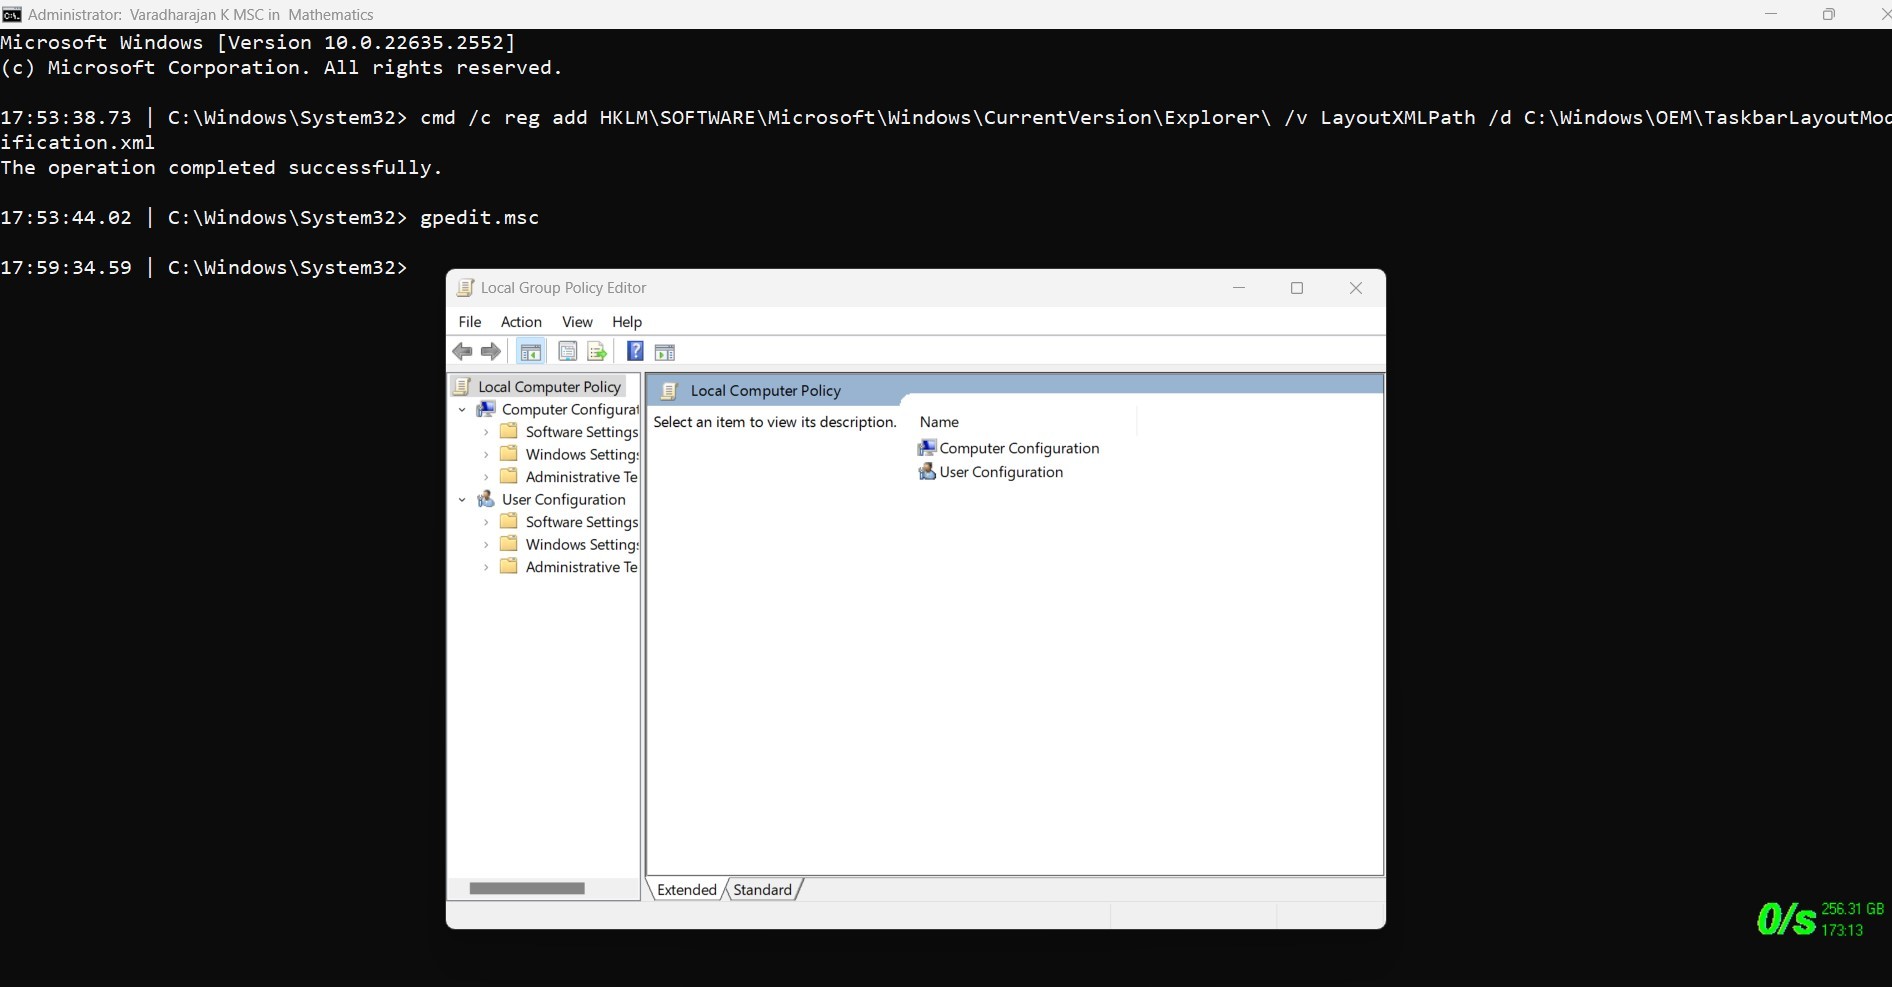This screenshot has width=1892, height=987.
Task: Select Local Computer Policy root in the tree
Action: point(549,387)
